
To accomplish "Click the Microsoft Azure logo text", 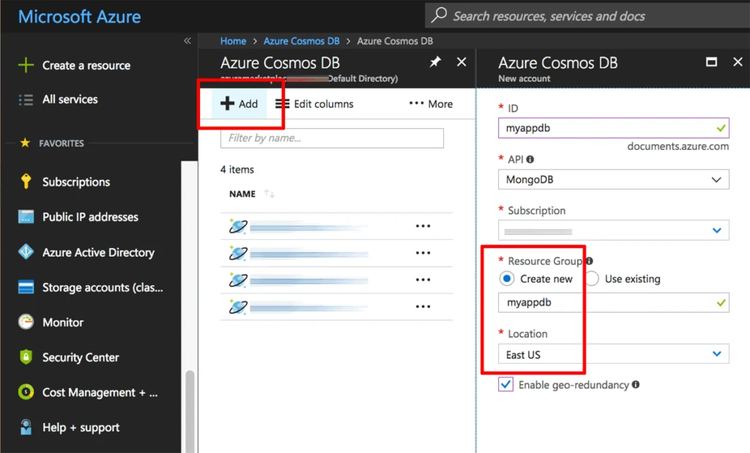I will pos(79,17).
